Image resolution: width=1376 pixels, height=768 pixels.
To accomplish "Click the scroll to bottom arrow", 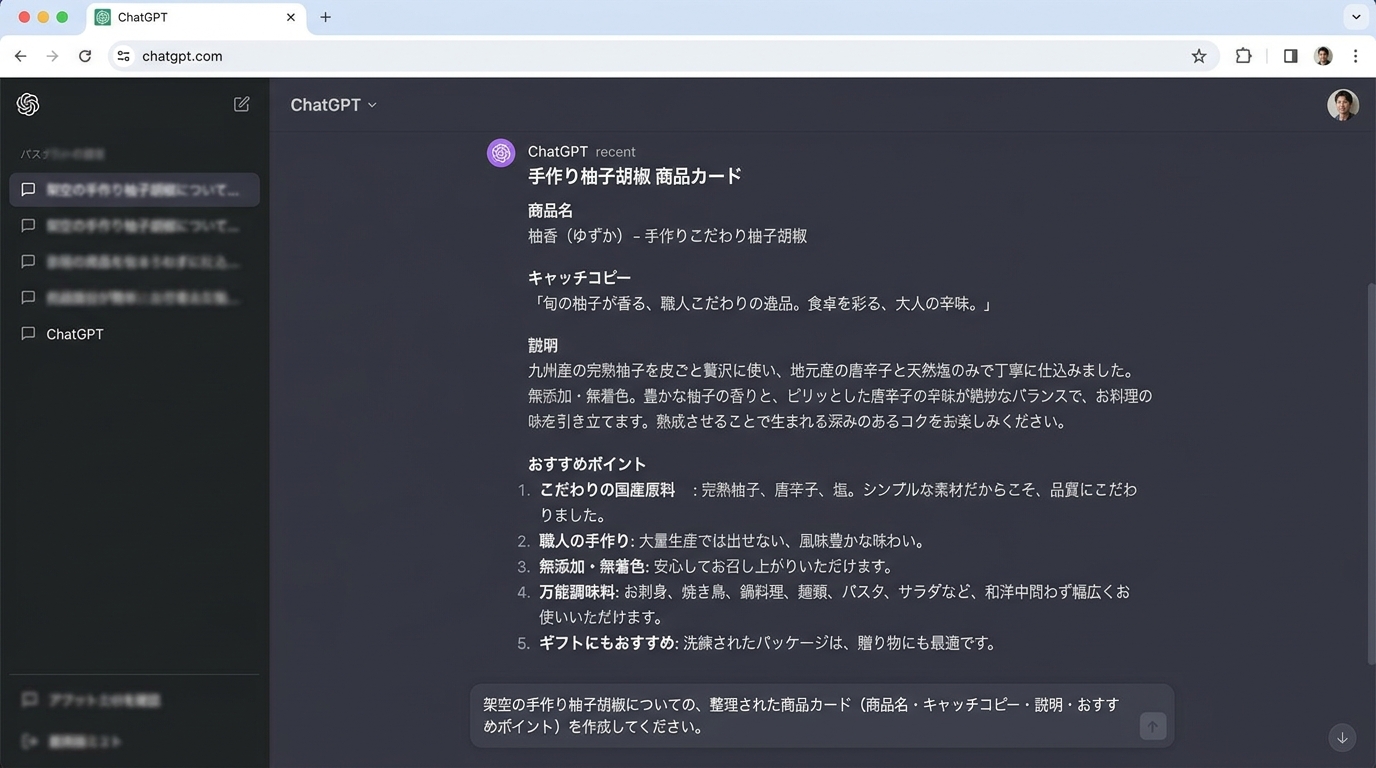I will point(1342,738).
